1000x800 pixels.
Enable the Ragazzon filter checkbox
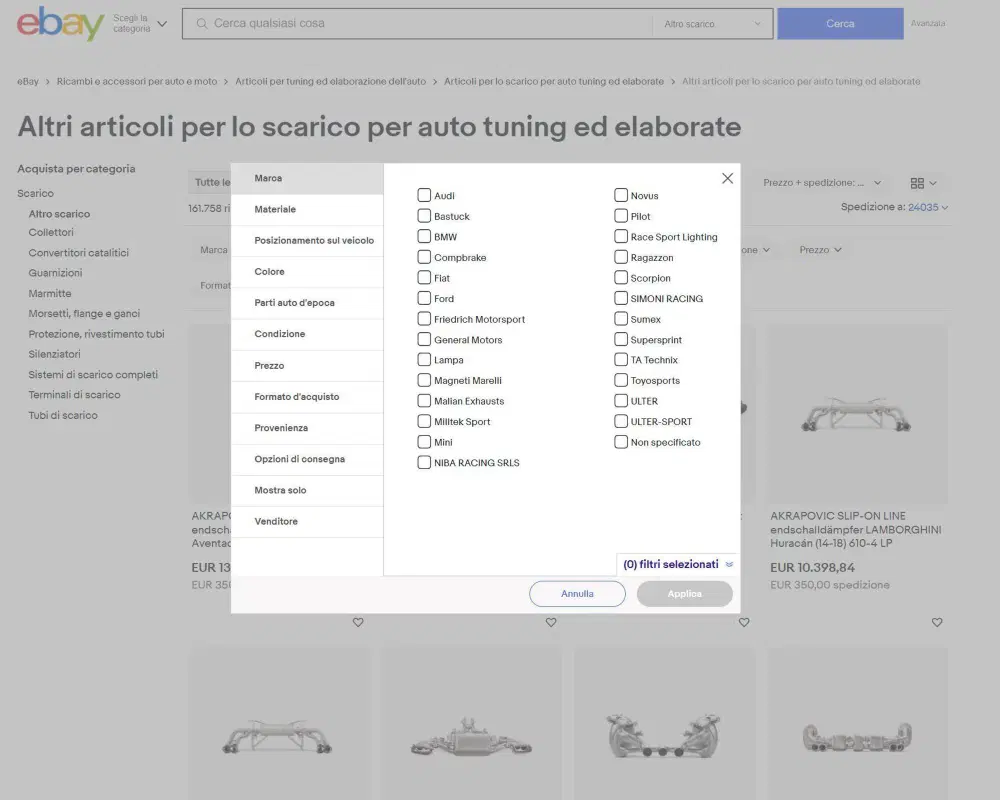[x=621, y=257]
